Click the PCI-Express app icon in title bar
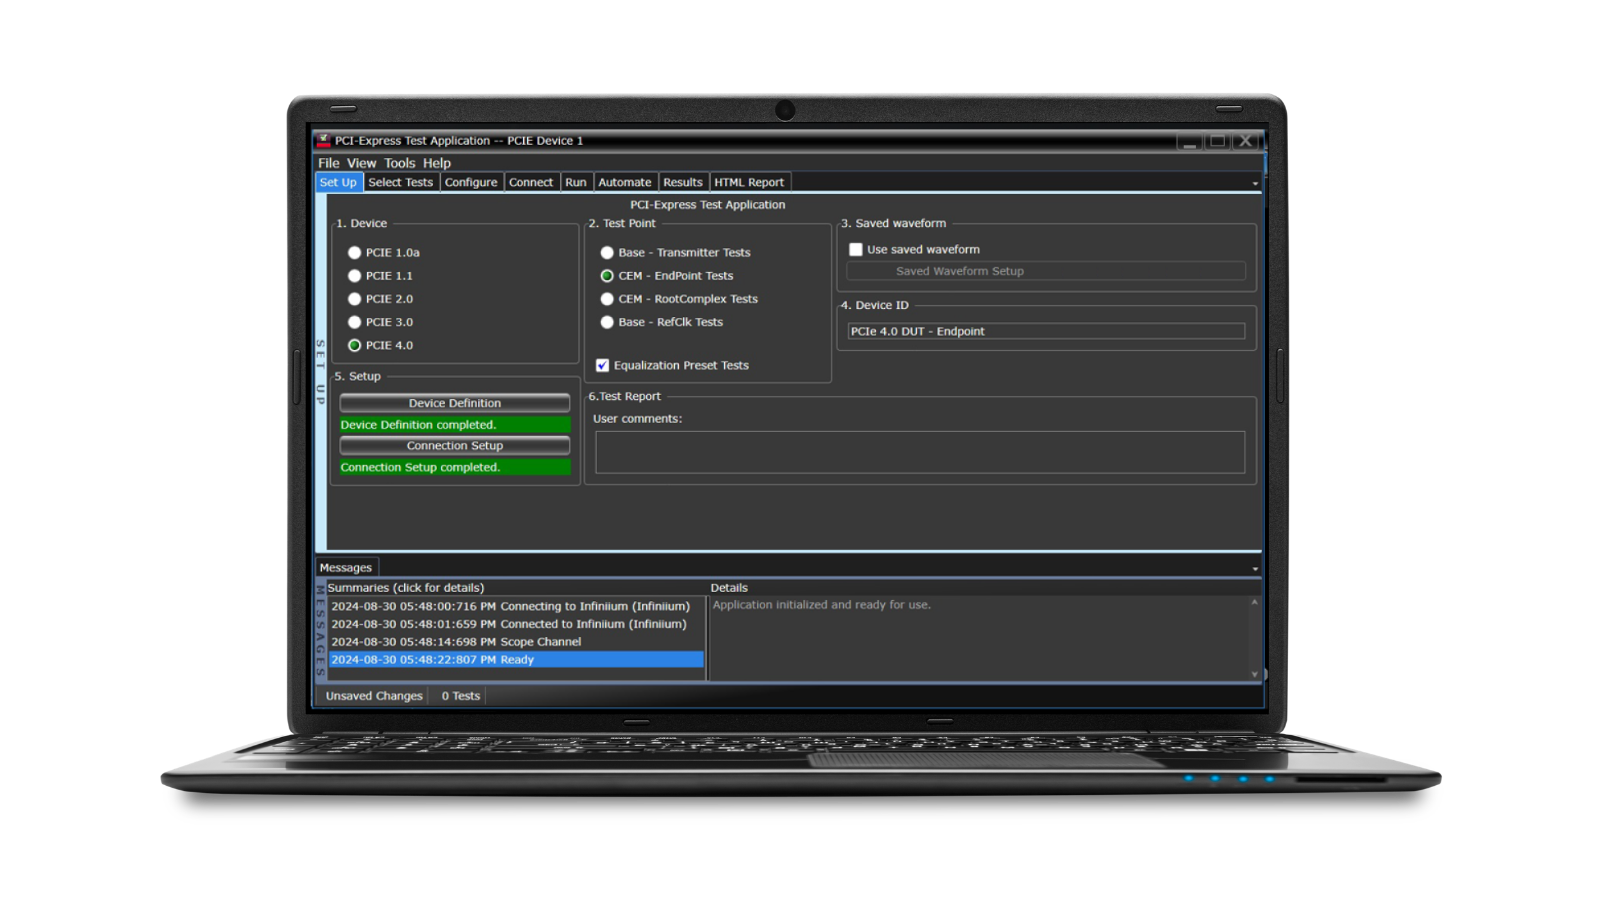This screenshot has height=900, width=1600. [x=323, y=141]
